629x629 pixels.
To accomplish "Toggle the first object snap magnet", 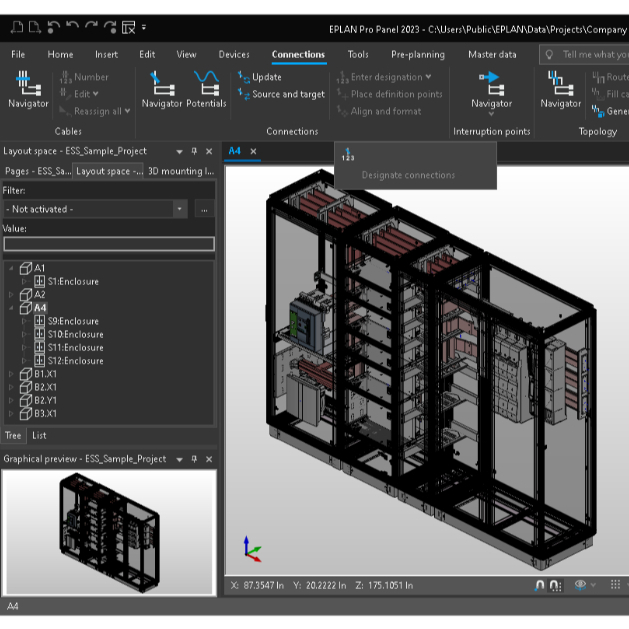I will point(540,585).
